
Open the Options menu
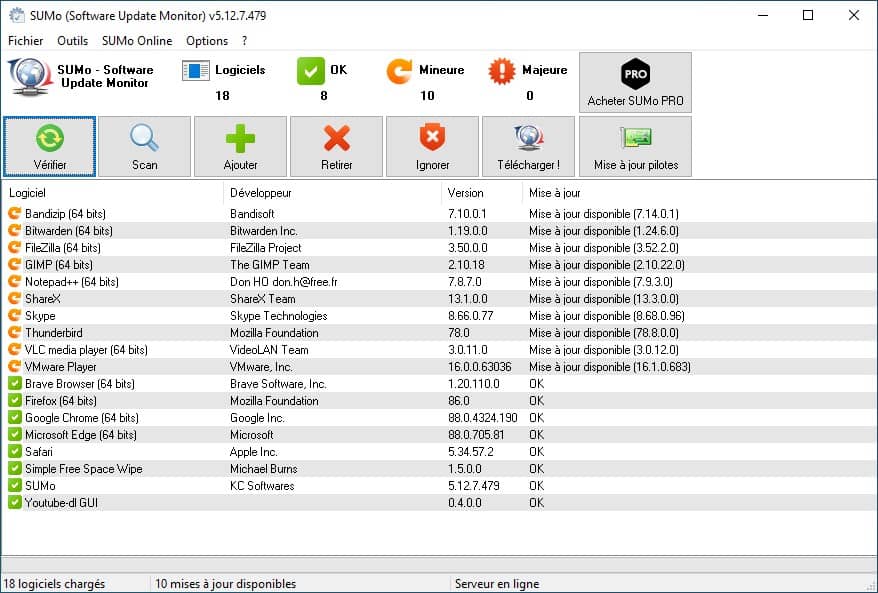click(x=207, y=41)
